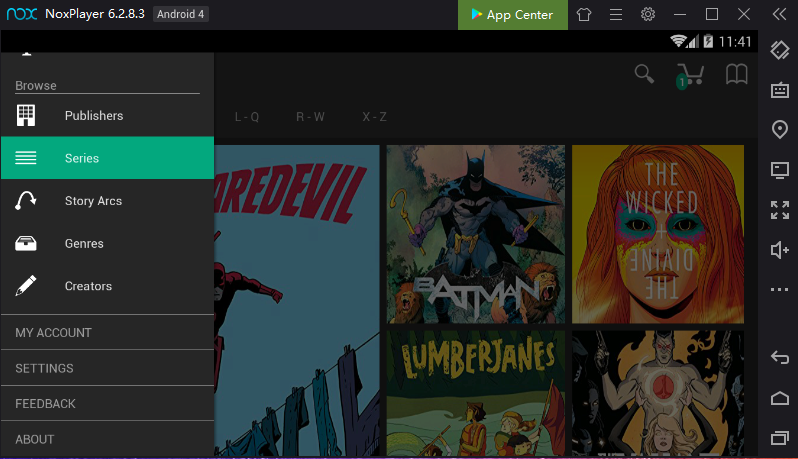Open the My Books library icon
This screenshot has height=459, width=798.
736,74
